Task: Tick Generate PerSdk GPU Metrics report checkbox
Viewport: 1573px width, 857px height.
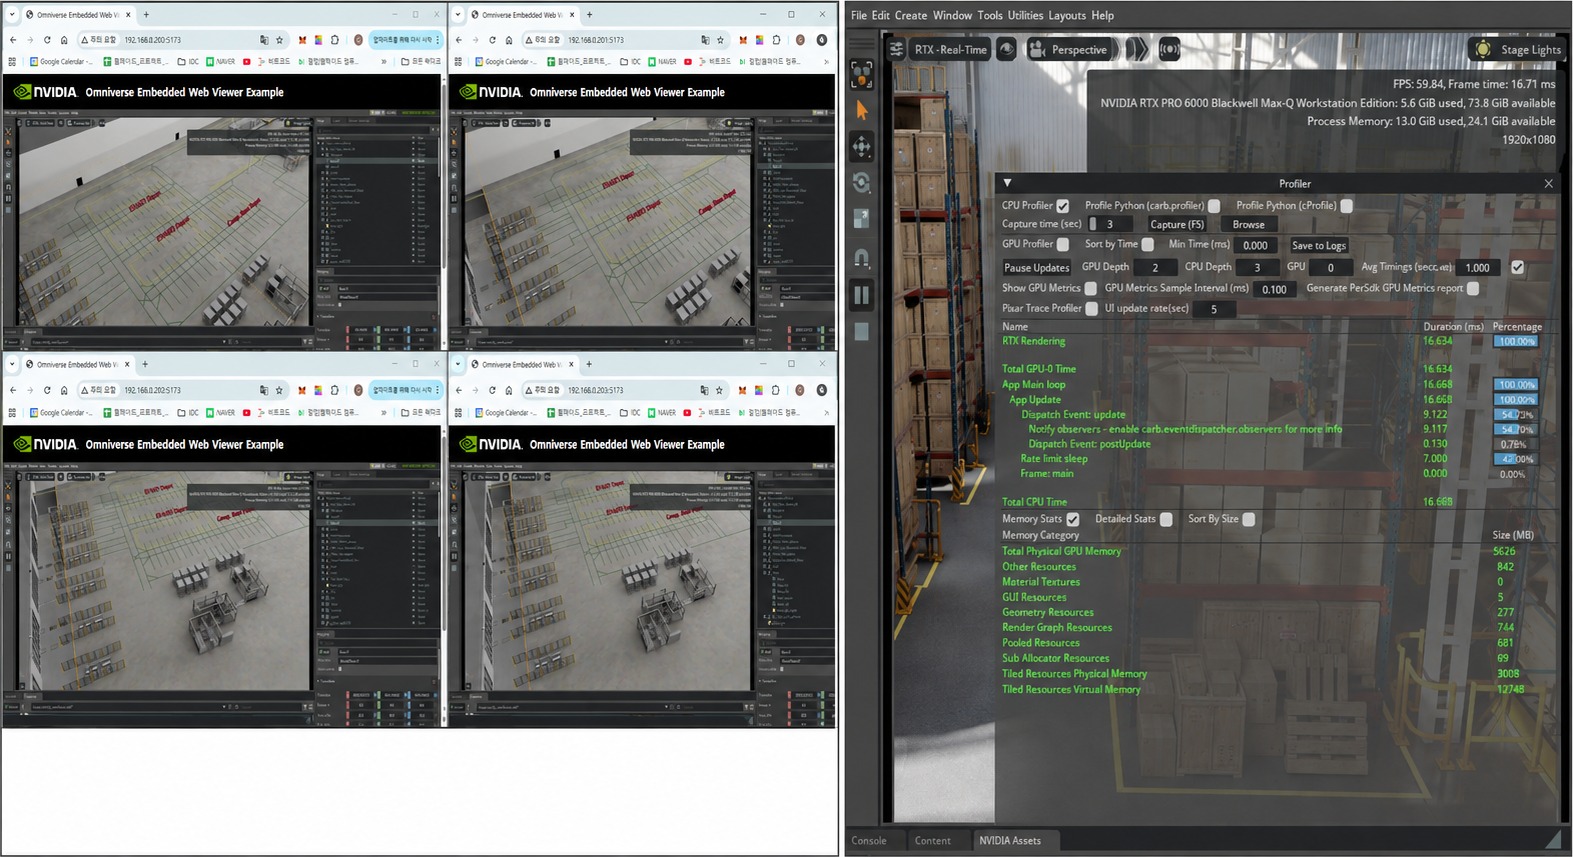Action: 1472,288
